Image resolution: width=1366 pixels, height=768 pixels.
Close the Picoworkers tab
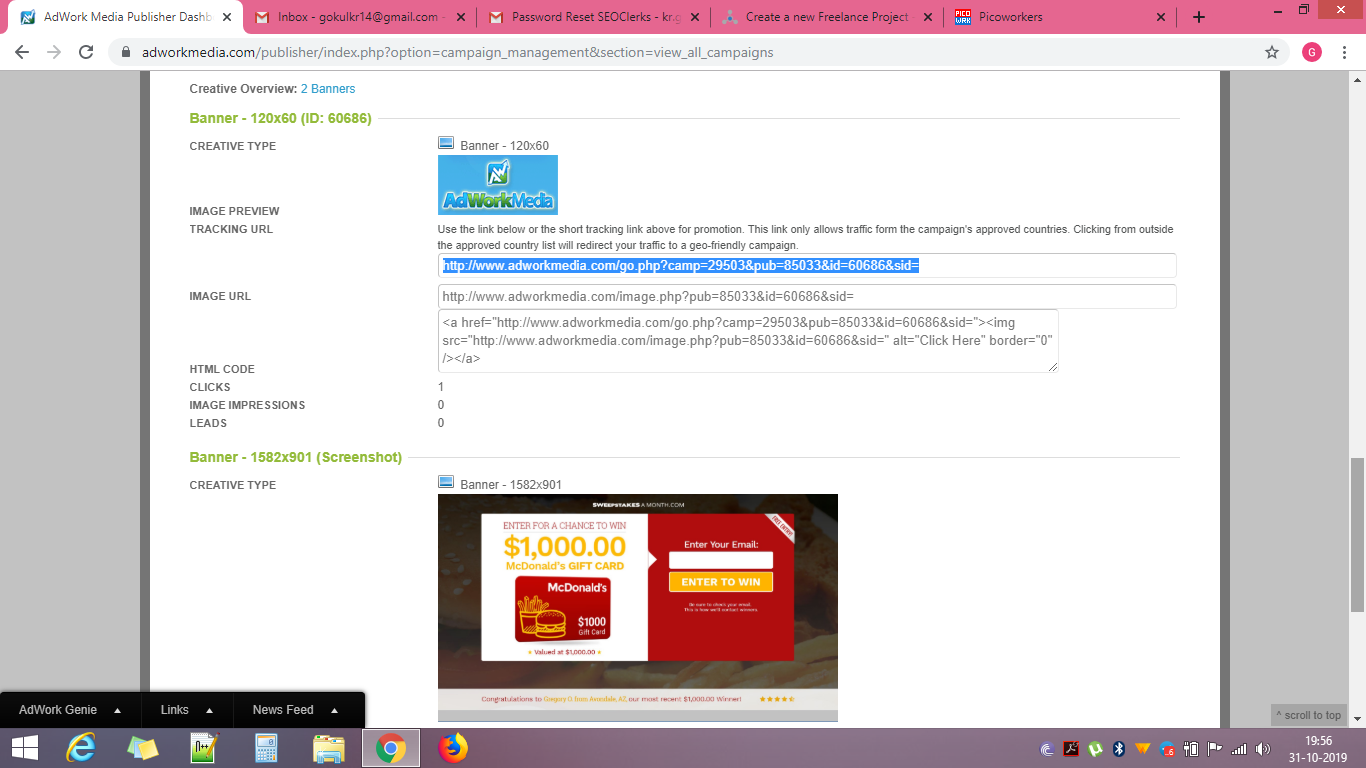(1161, 17)
